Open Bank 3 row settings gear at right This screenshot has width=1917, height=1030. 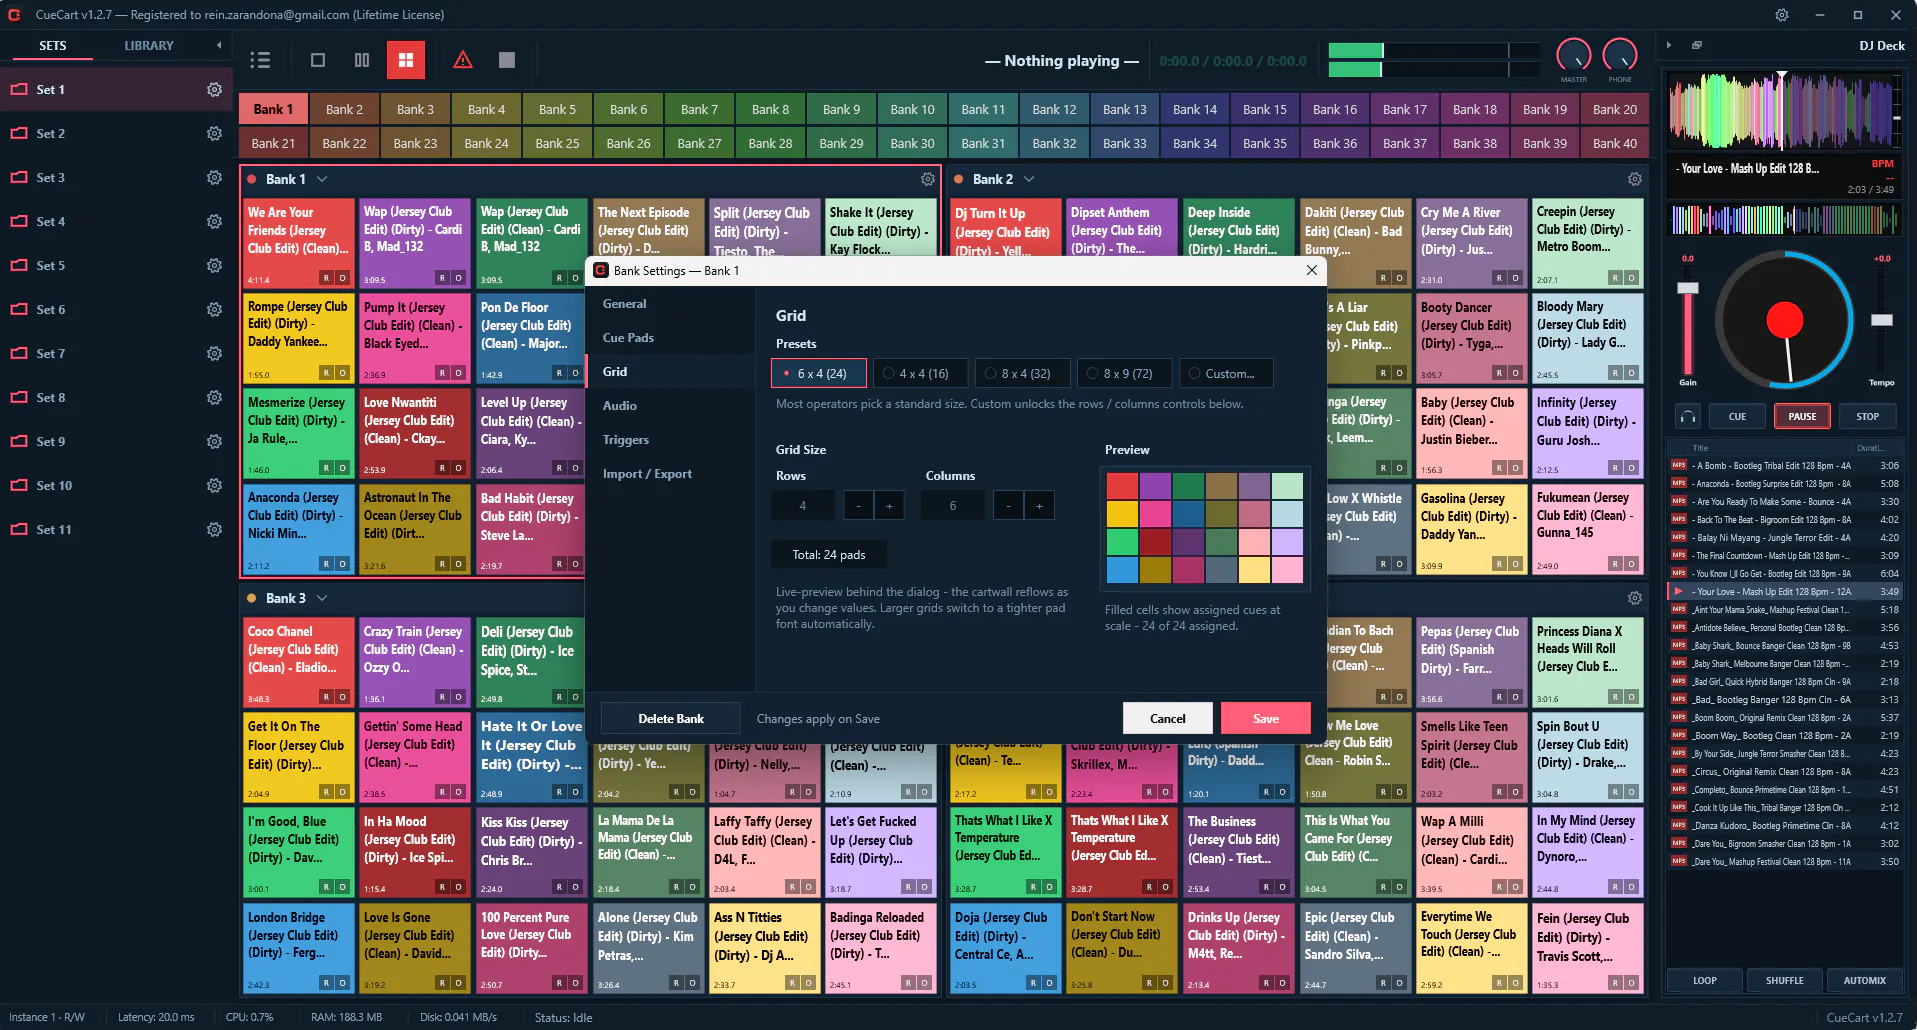pyautogui.click(x=1635, y=598)
